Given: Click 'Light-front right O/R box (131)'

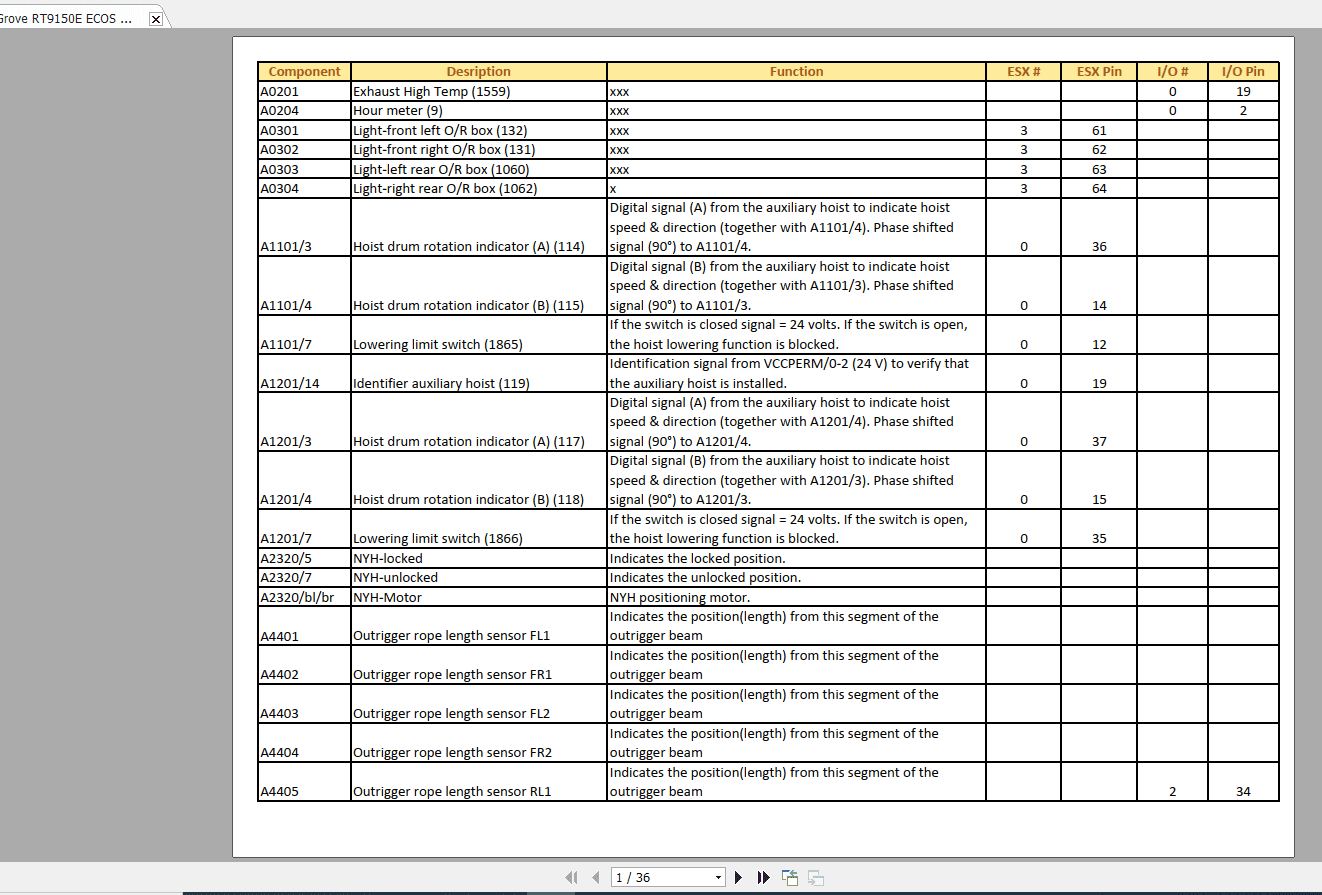Looking at the screenshot, I should coord(444,150).
